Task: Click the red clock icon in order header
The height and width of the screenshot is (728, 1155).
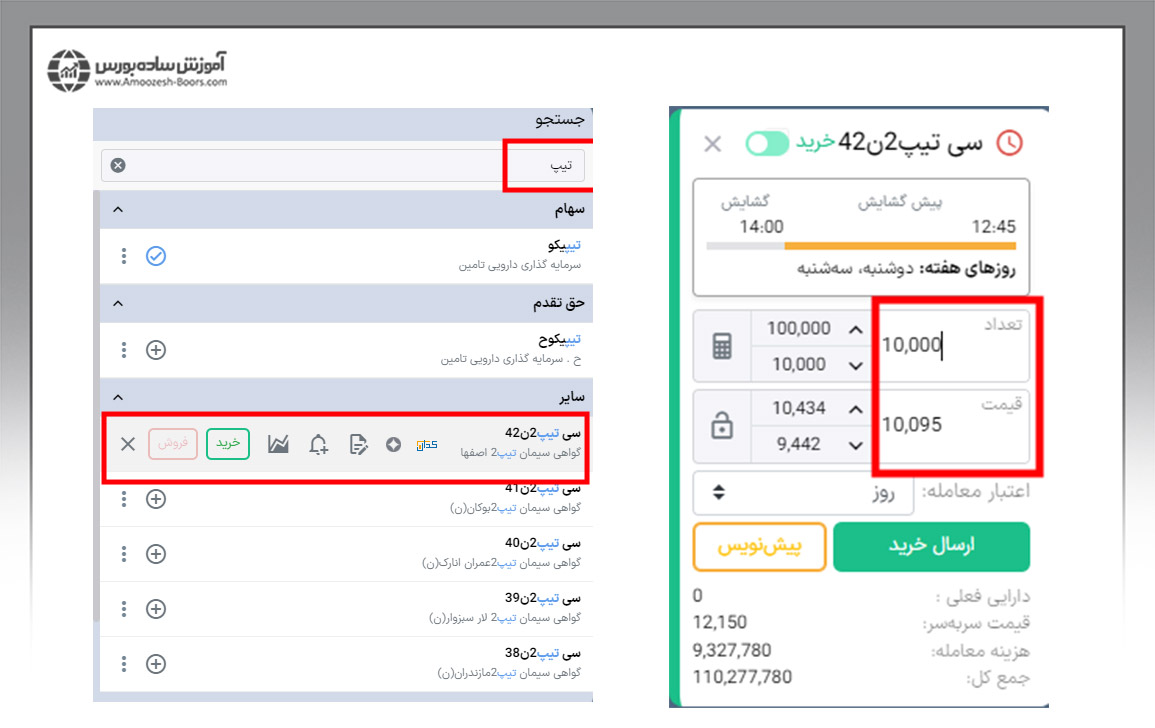Action: pos(1010,143)
